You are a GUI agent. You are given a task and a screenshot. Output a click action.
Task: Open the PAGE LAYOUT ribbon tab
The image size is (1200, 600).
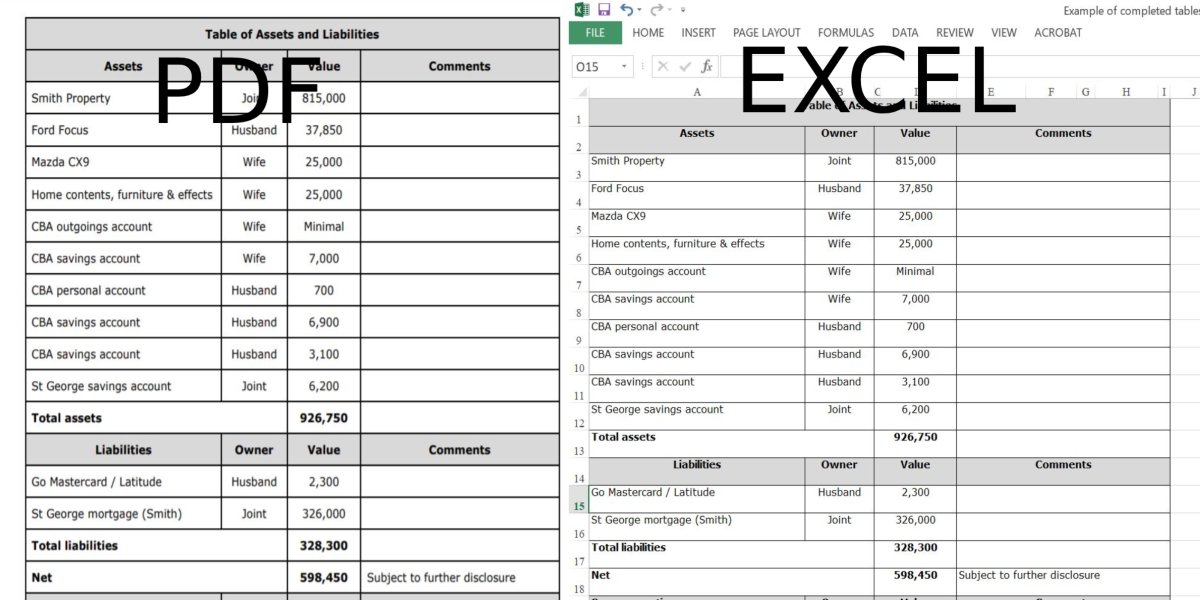[x=767, y=33]
